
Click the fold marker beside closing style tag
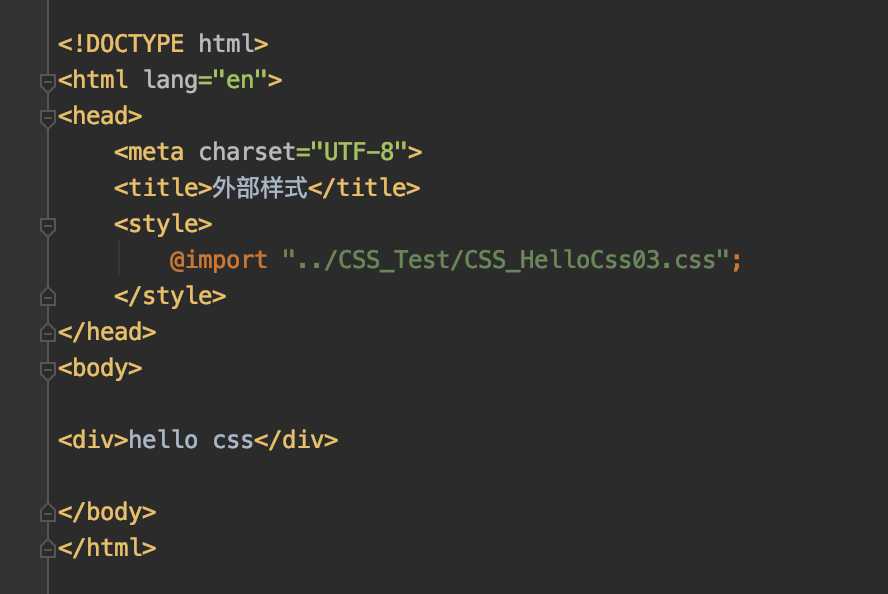48,297
